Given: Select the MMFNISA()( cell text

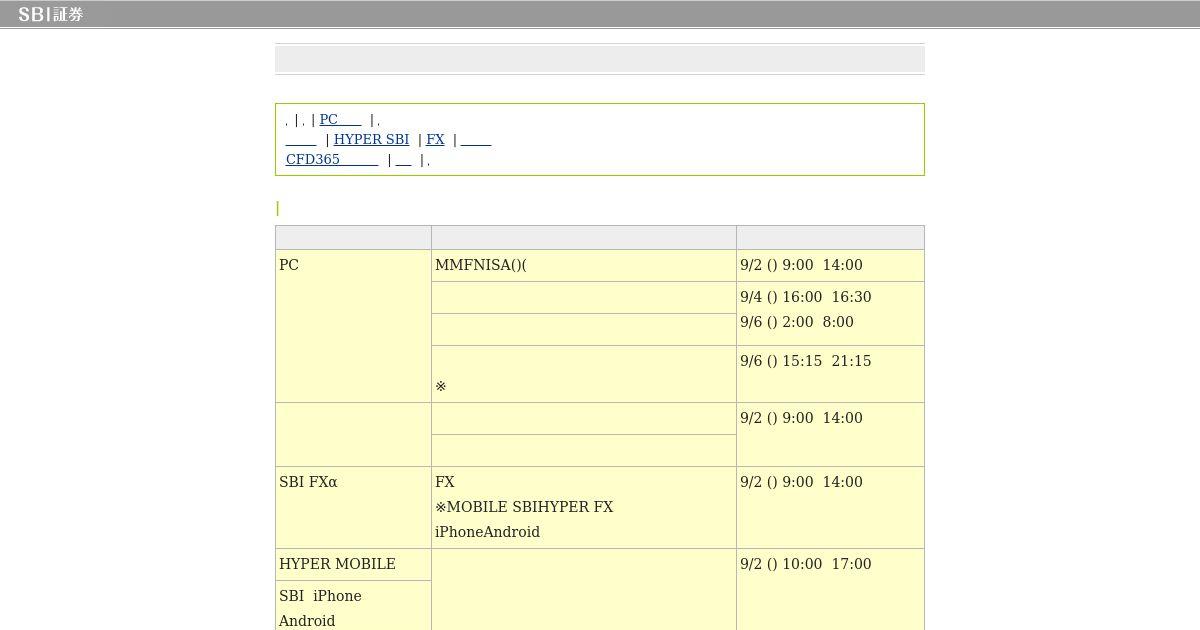Looking at the screenshot, I should click(481, 265).
